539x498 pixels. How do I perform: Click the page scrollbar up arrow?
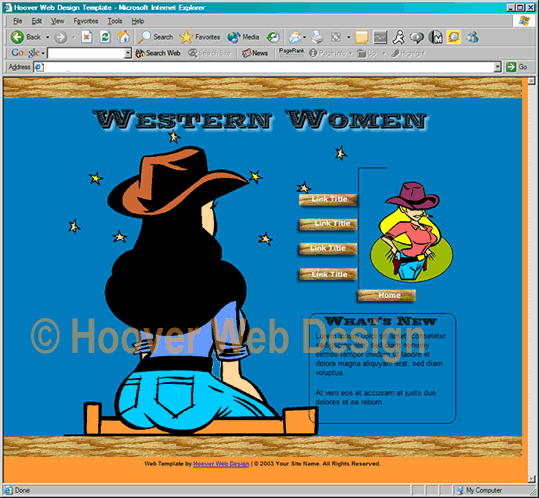pos(531,81)
